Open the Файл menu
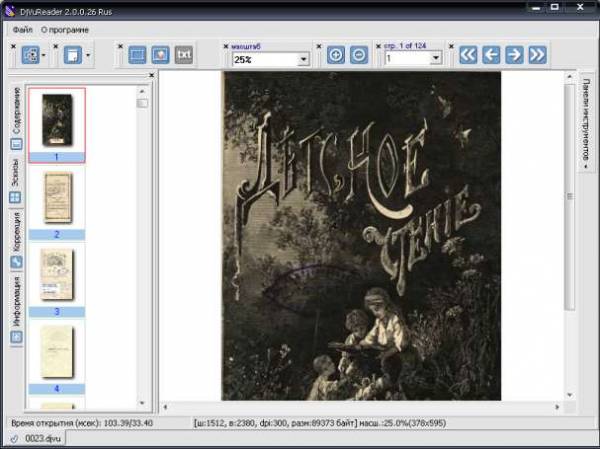This screenshot has width=600, height=449. [x=23, y=29]
